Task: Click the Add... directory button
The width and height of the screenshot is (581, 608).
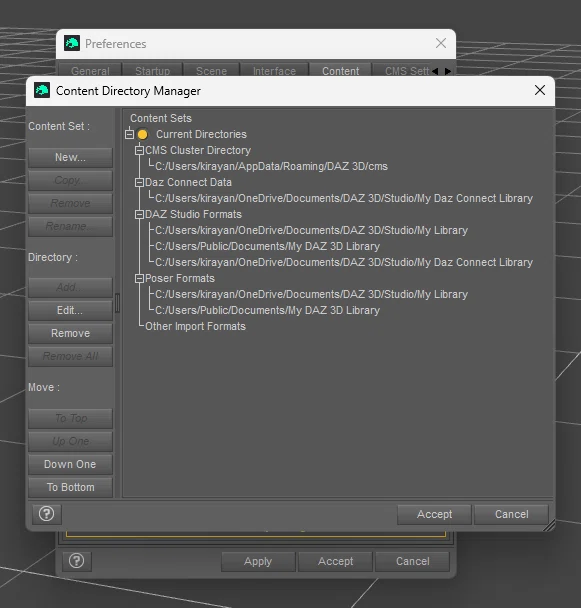Action: pos(70,287)
